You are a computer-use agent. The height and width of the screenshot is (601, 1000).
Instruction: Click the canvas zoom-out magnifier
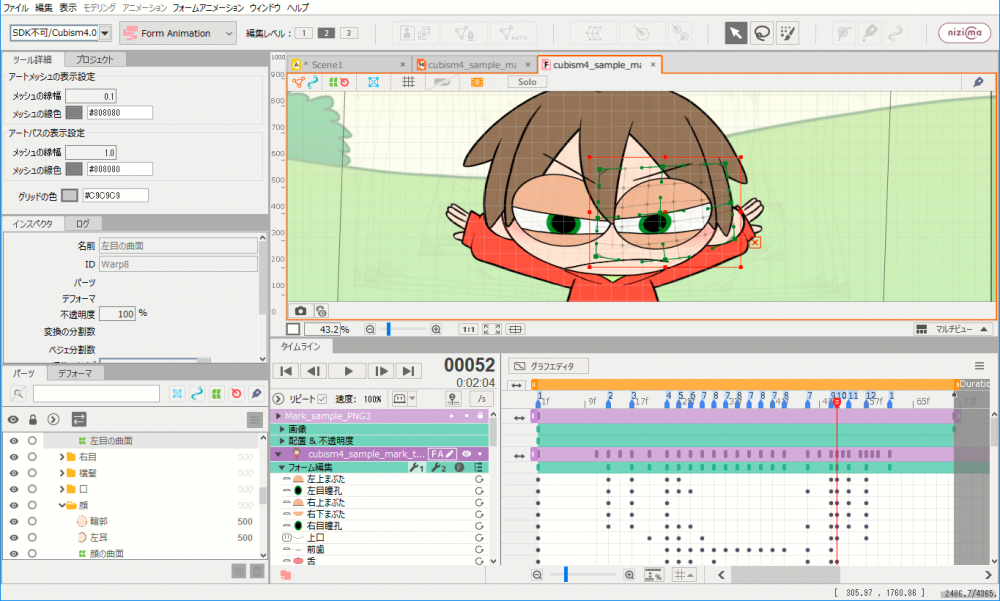coord(370,329)
